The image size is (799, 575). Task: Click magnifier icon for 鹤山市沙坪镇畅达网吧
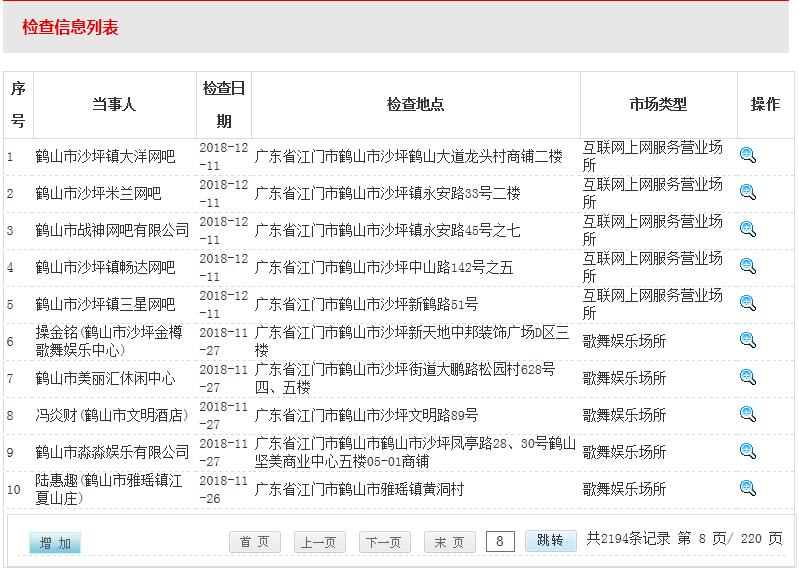click(747, 266)
